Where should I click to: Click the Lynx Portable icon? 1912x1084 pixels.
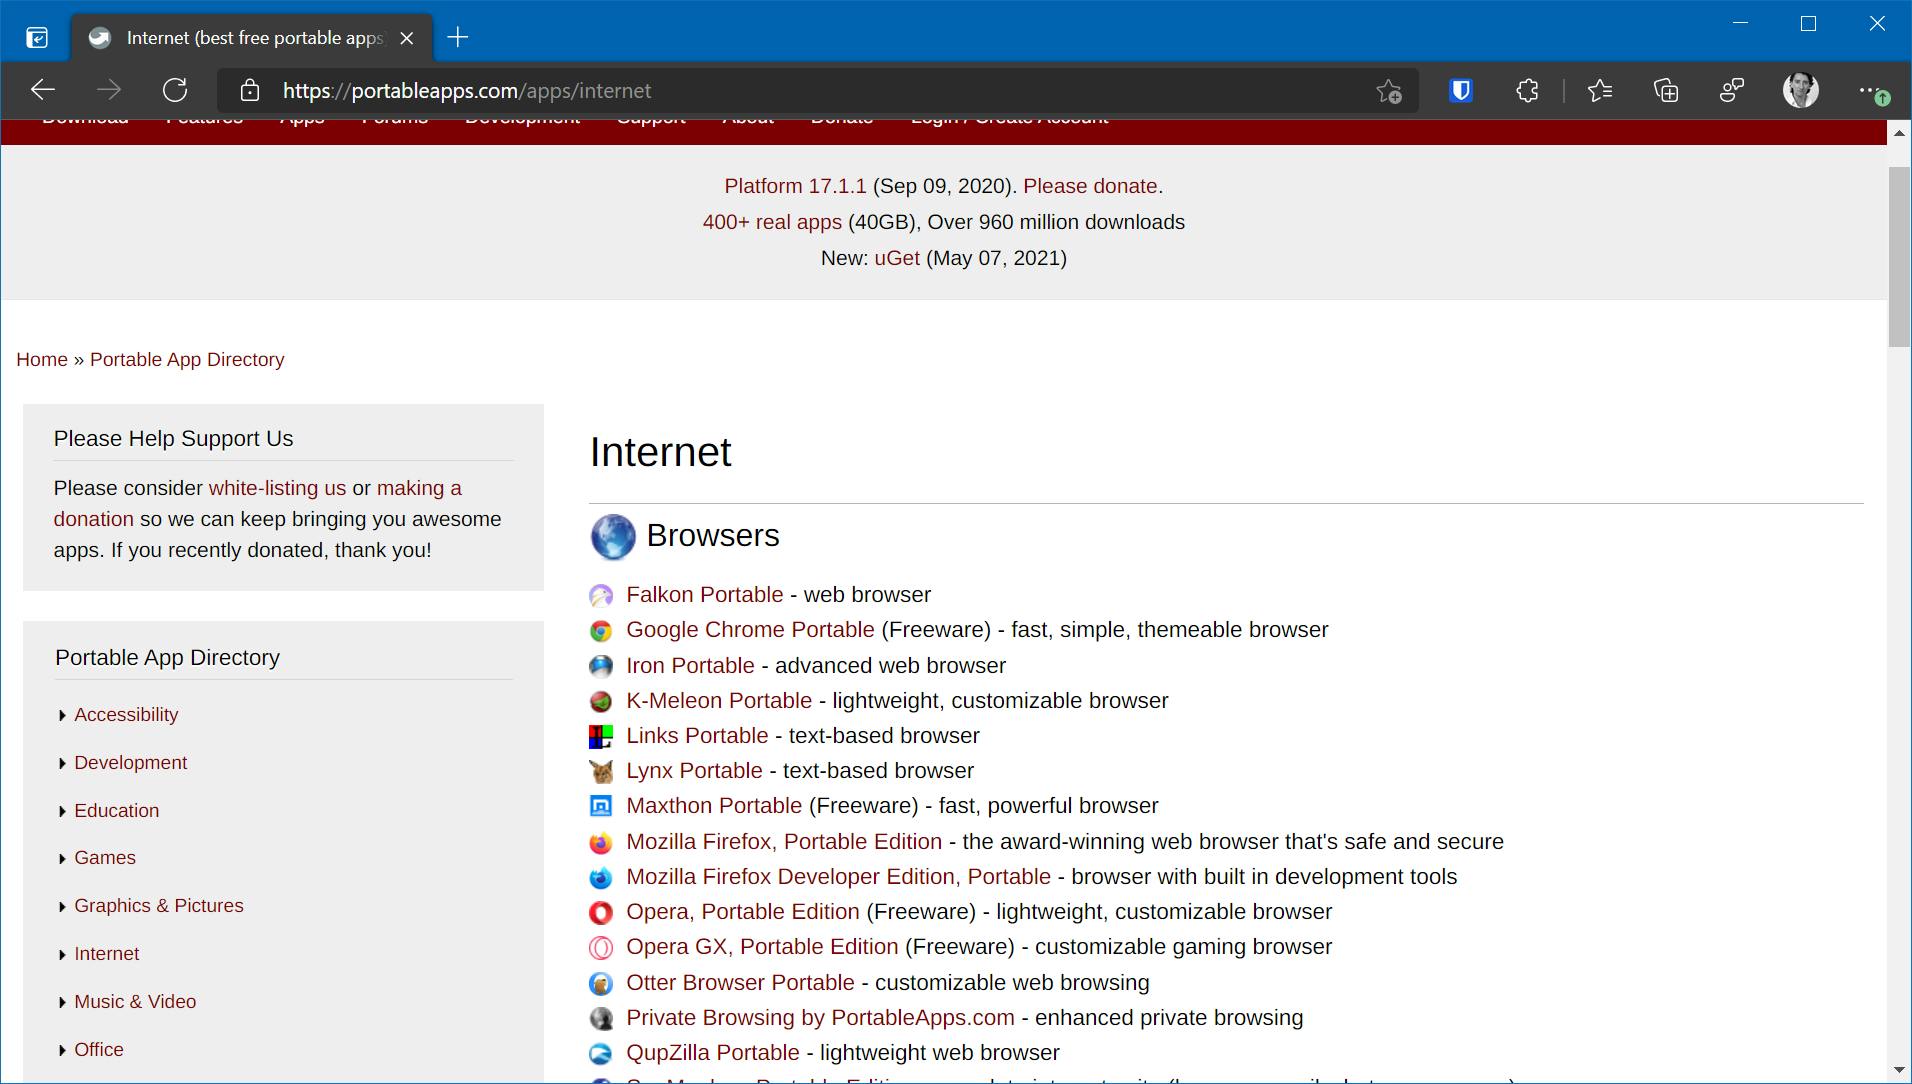601,772
